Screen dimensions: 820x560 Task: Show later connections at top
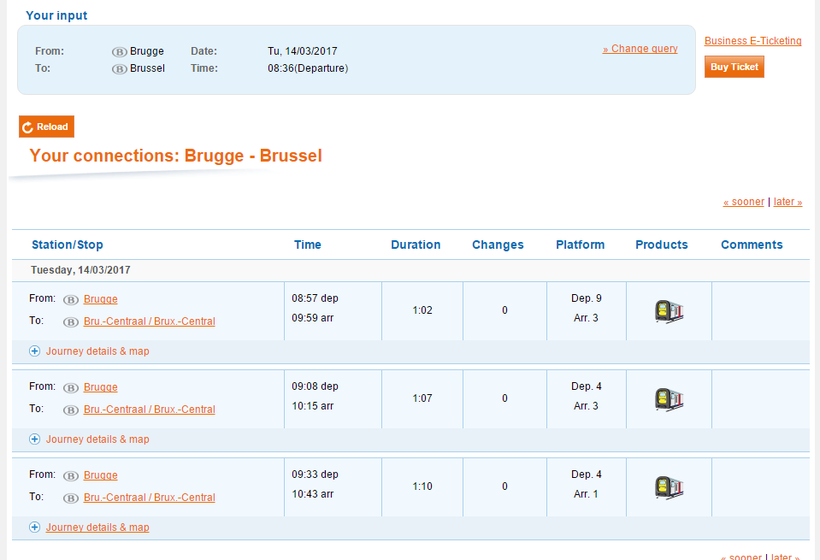(787, 202)
